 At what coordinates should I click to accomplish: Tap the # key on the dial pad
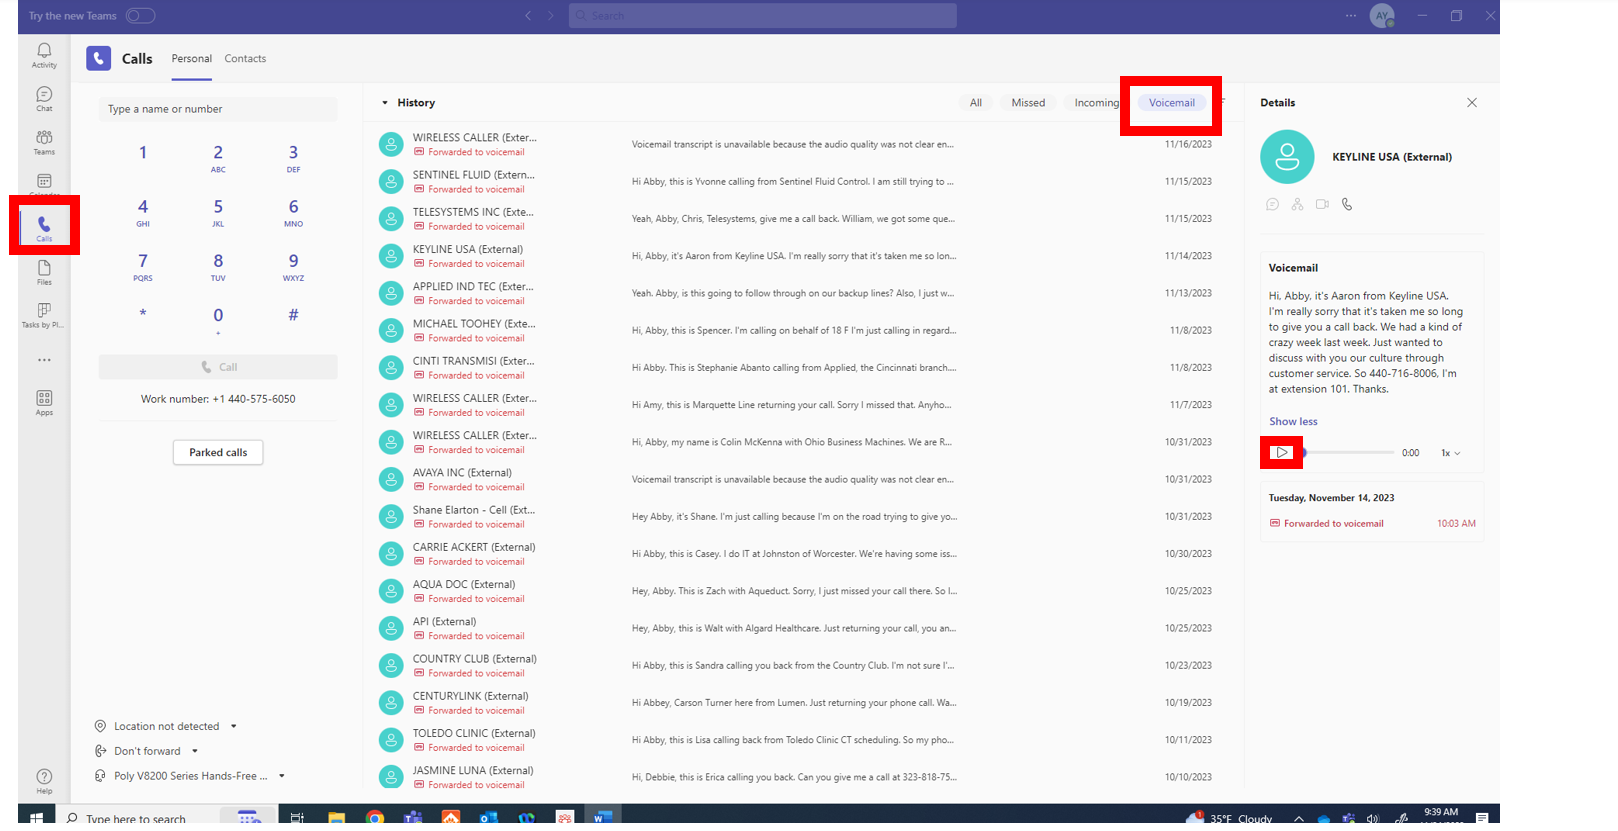pyautogui.click(x=293, y=315)
